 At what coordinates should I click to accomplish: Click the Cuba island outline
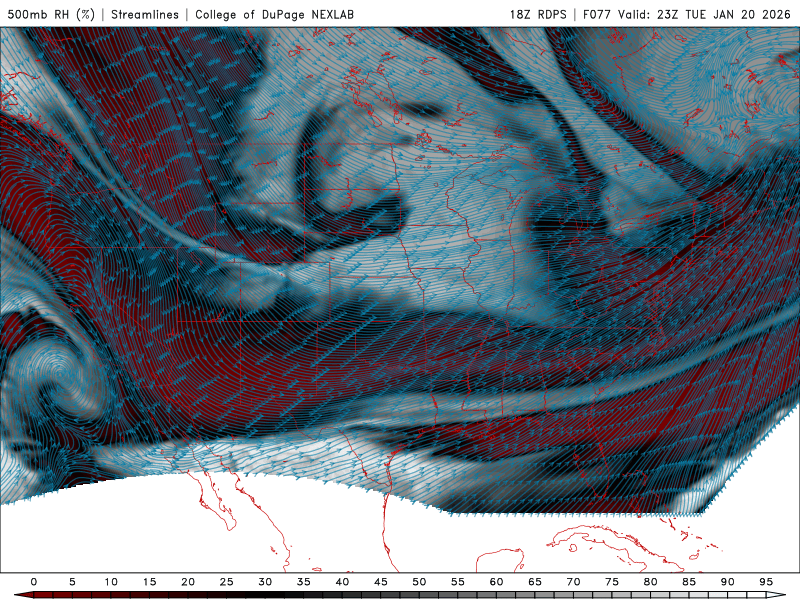click(615, 547)
